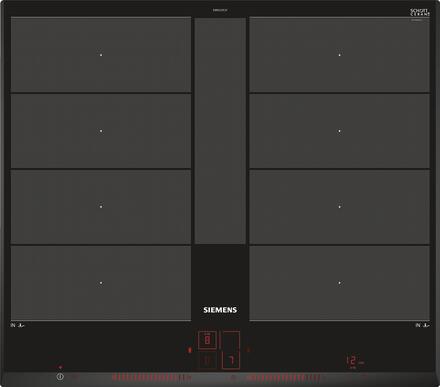The height and width of the screenshot is (387, 440).
Task: Tap the red indicator right of zone displays
Action: [248, 349]
